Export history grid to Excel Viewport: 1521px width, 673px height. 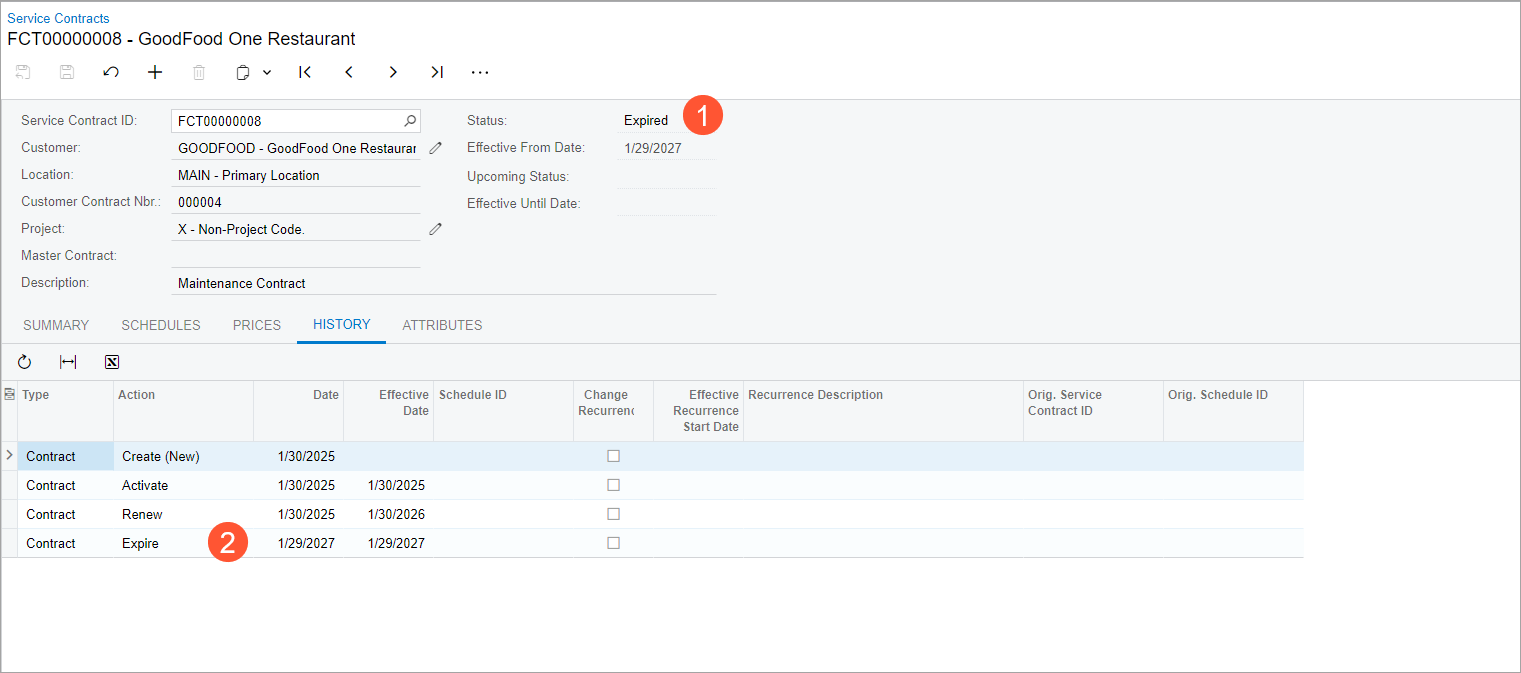(112, 362)
